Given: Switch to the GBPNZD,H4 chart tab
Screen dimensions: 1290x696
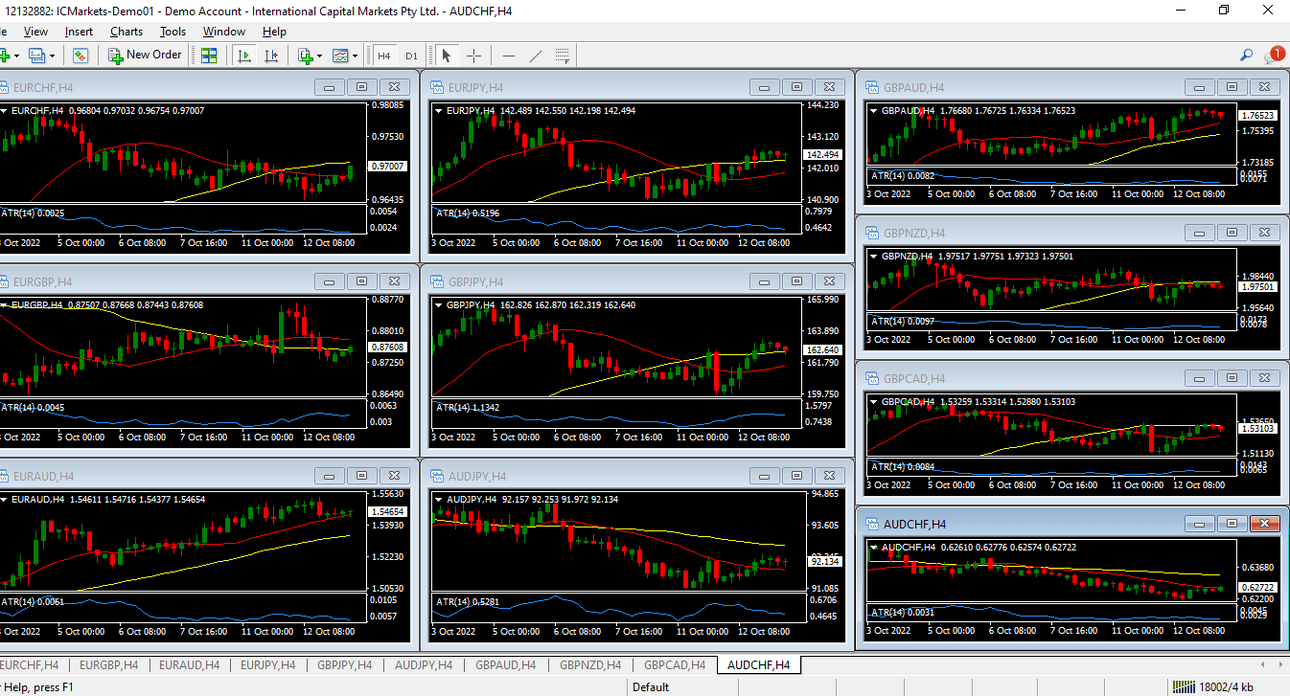Looking at the screenshot, I should click(x=590, y=665).
